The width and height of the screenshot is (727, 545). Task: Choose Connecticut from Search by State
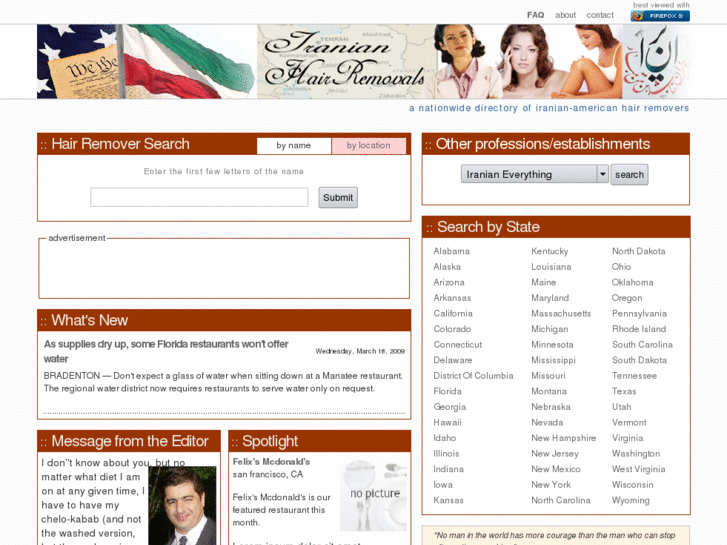458,345
